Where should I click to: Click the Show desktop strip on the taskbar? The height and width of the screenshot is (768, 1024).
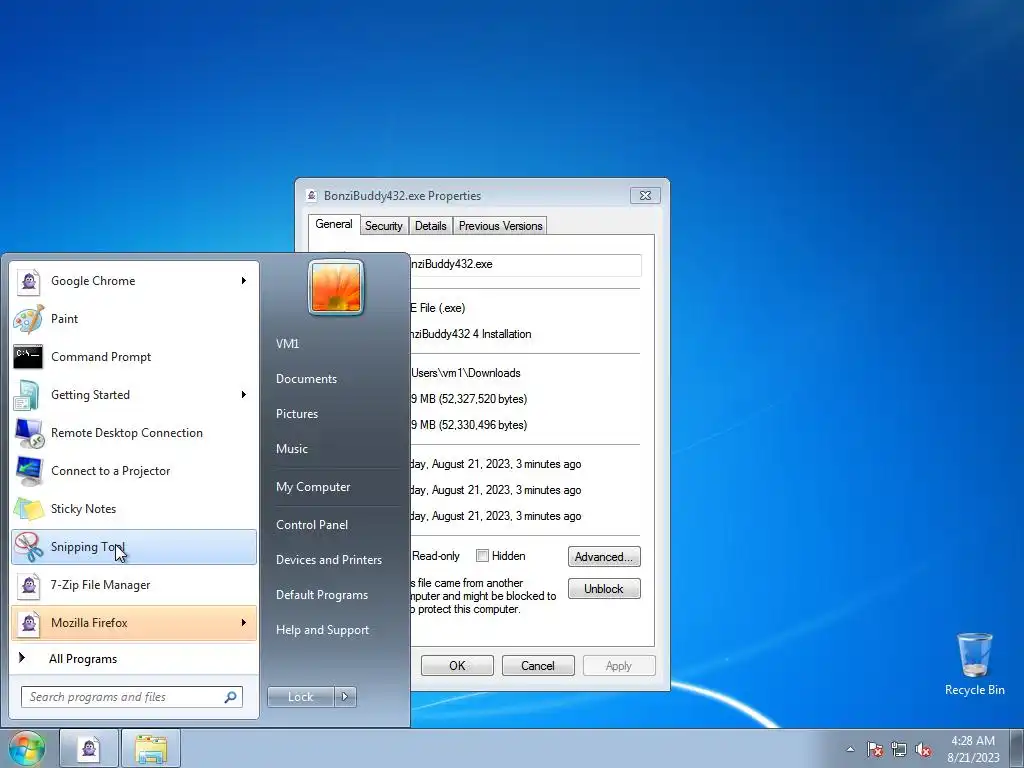(1017, 748)
